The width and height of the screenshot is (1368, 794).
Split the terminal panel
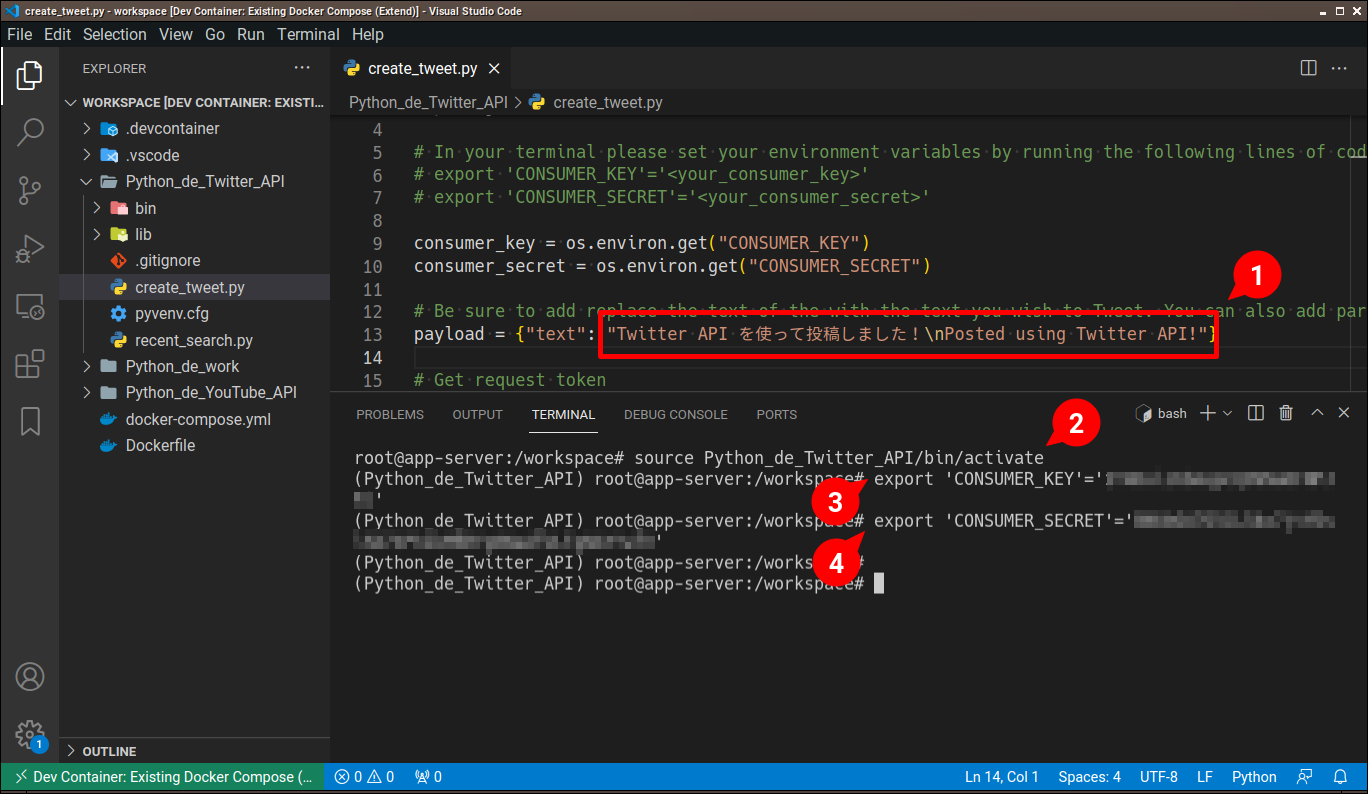(x=1256, y=412)
